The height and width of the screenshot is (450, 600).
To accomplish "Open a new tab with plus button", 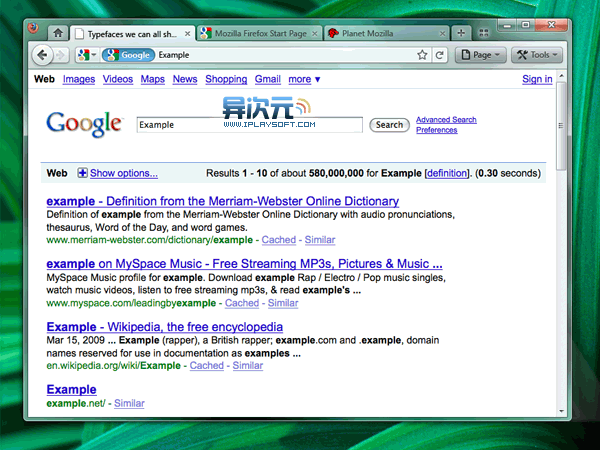I will [461, 33].
